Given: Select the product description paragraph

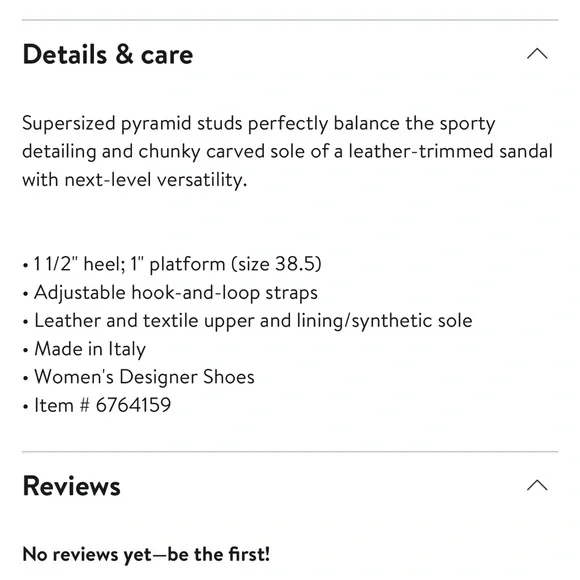Looking at the screenshot, I should (287, 152).
